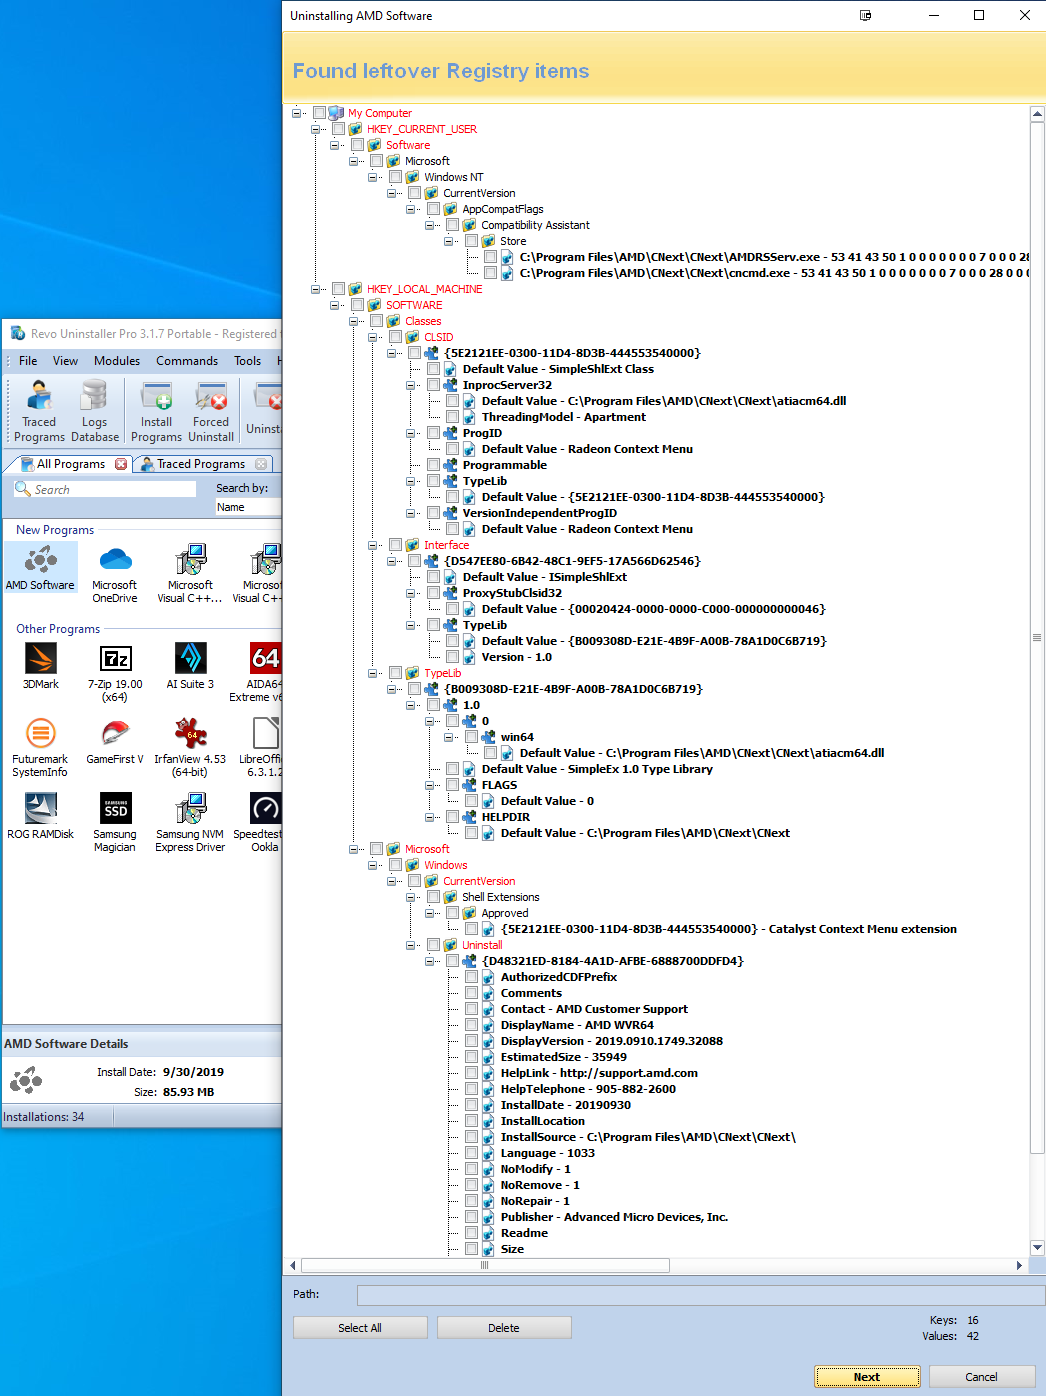Select Publisher - Advanced Micro Devices, Inc. row

[x=614, y=1217]
